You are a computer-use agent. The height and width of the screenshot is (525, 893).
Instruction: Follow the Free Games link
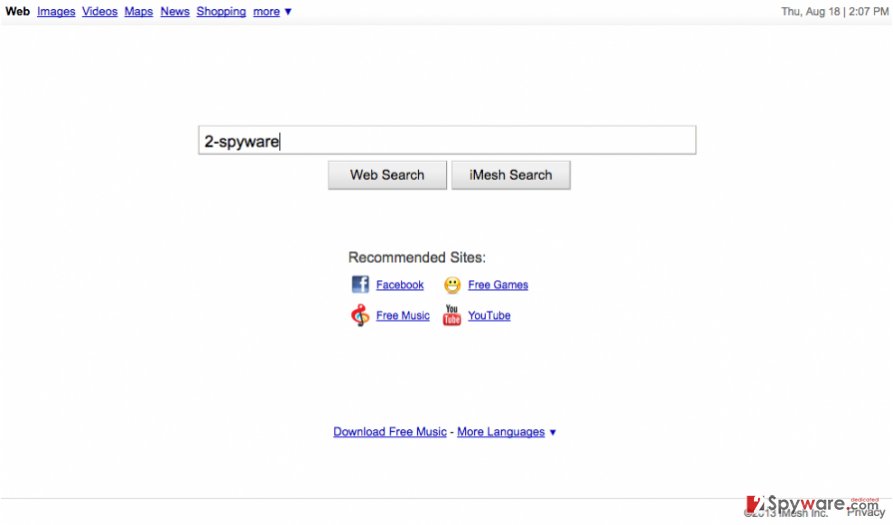(498, 285)
